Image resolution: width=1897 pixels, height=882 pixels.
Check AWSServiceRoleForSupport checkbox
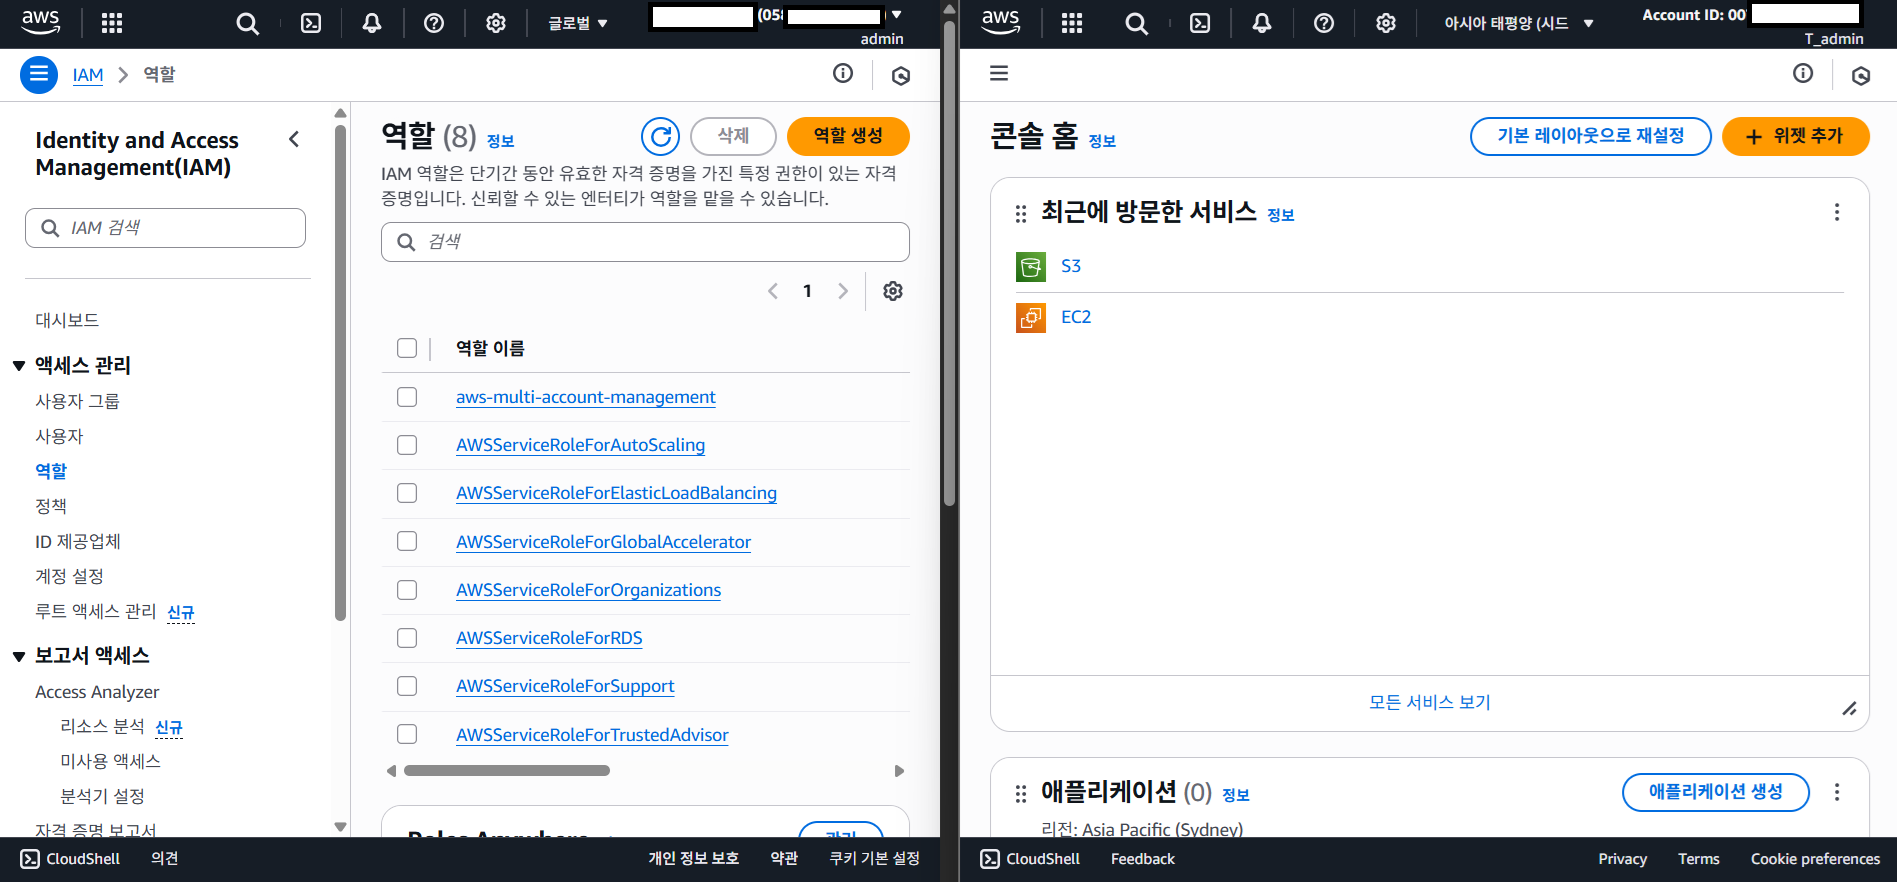(407, 686)
